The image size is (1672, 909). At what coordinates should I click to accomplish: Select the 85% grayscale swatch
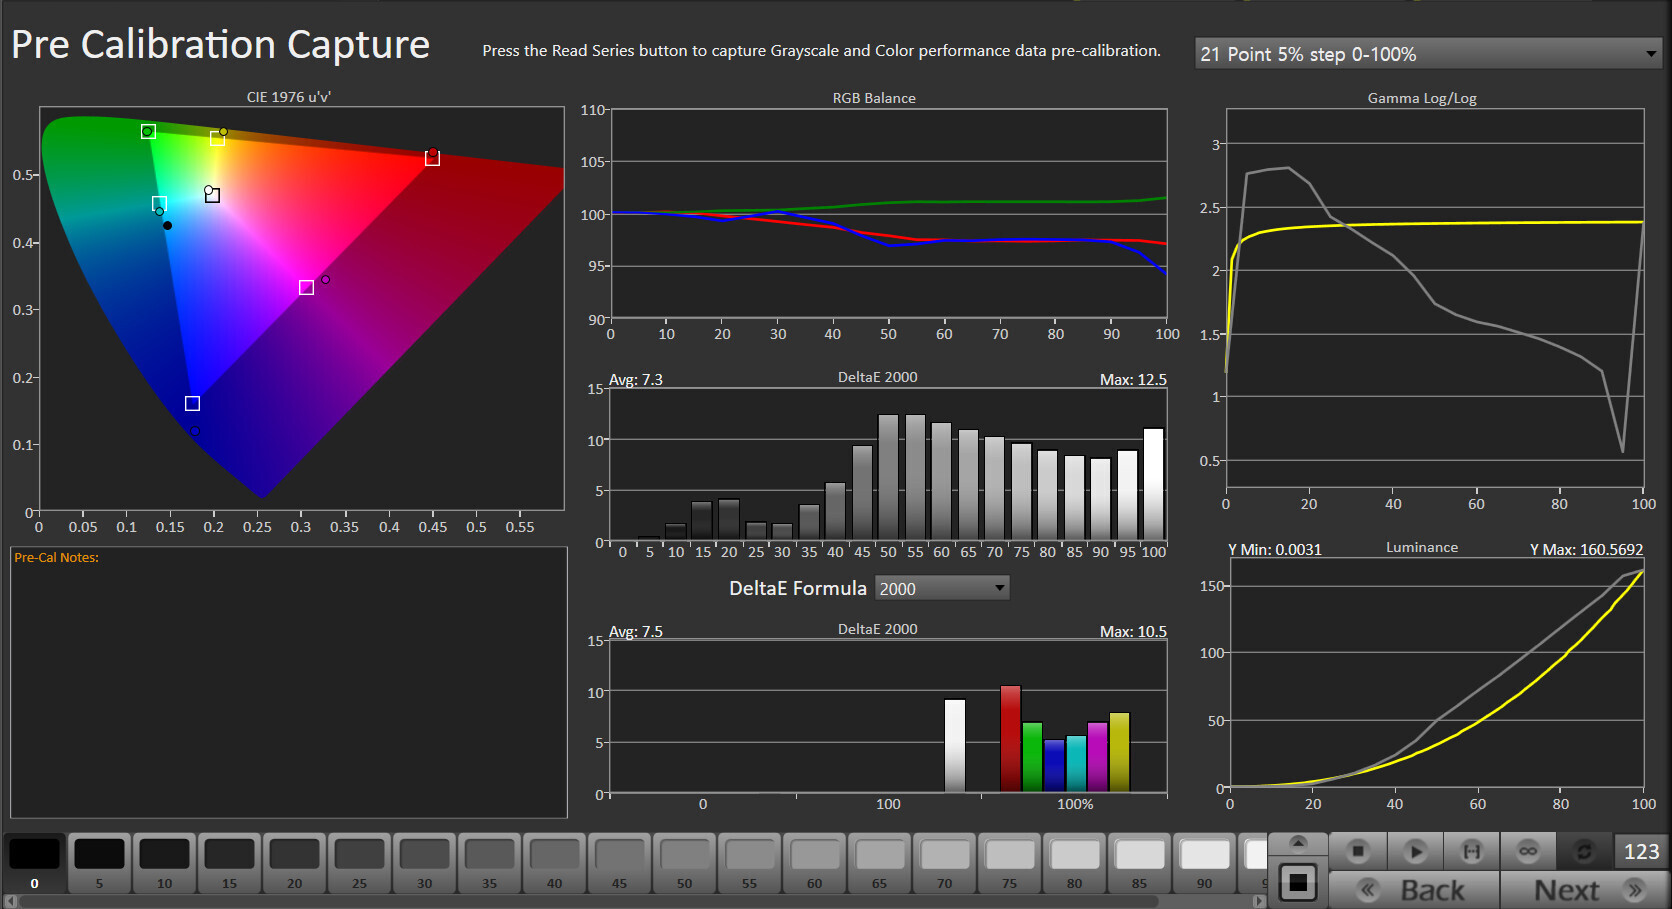tap(1140, 862)
